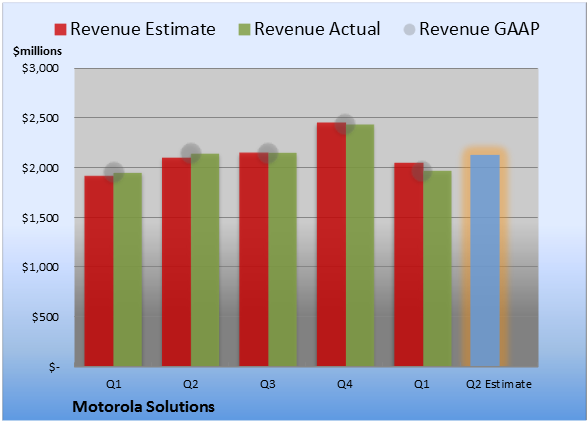Viewport: 588px width, 422px height.
Task: Click the green Revenue Actual legend swatch
Action: pos(244,29)
